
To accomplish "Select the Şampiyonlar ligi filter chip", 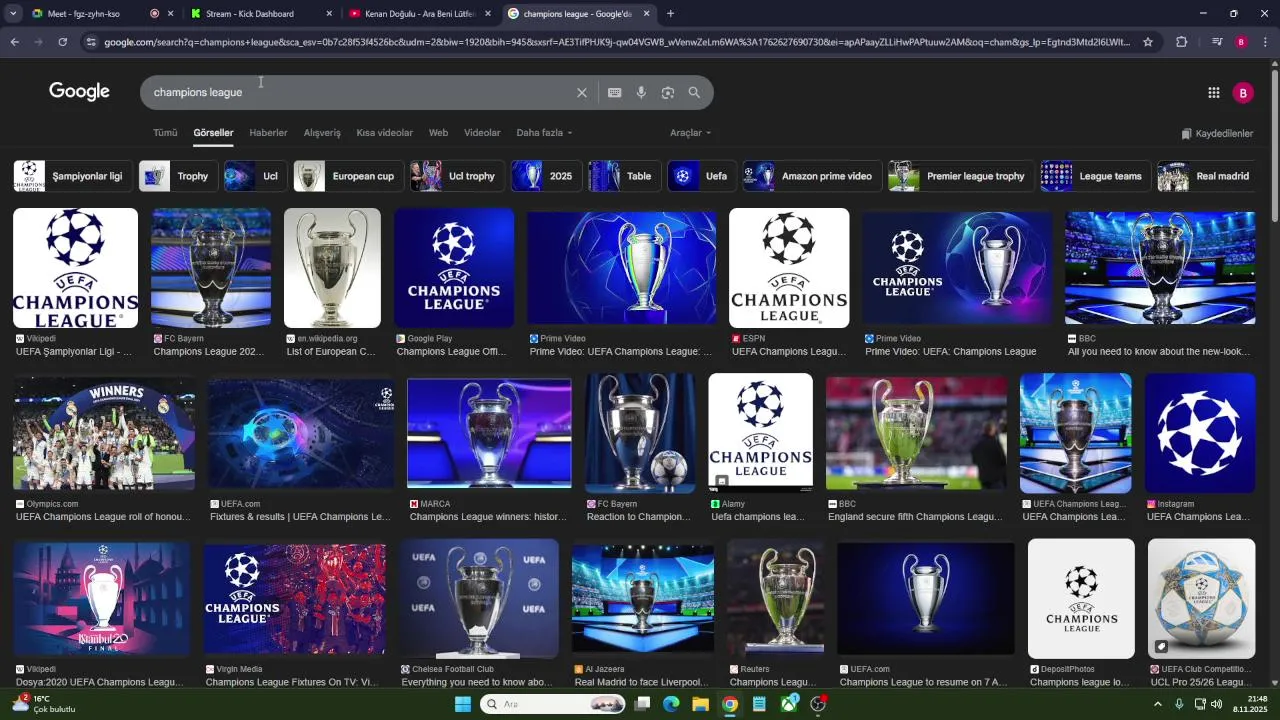I will (x=71, y=176).
